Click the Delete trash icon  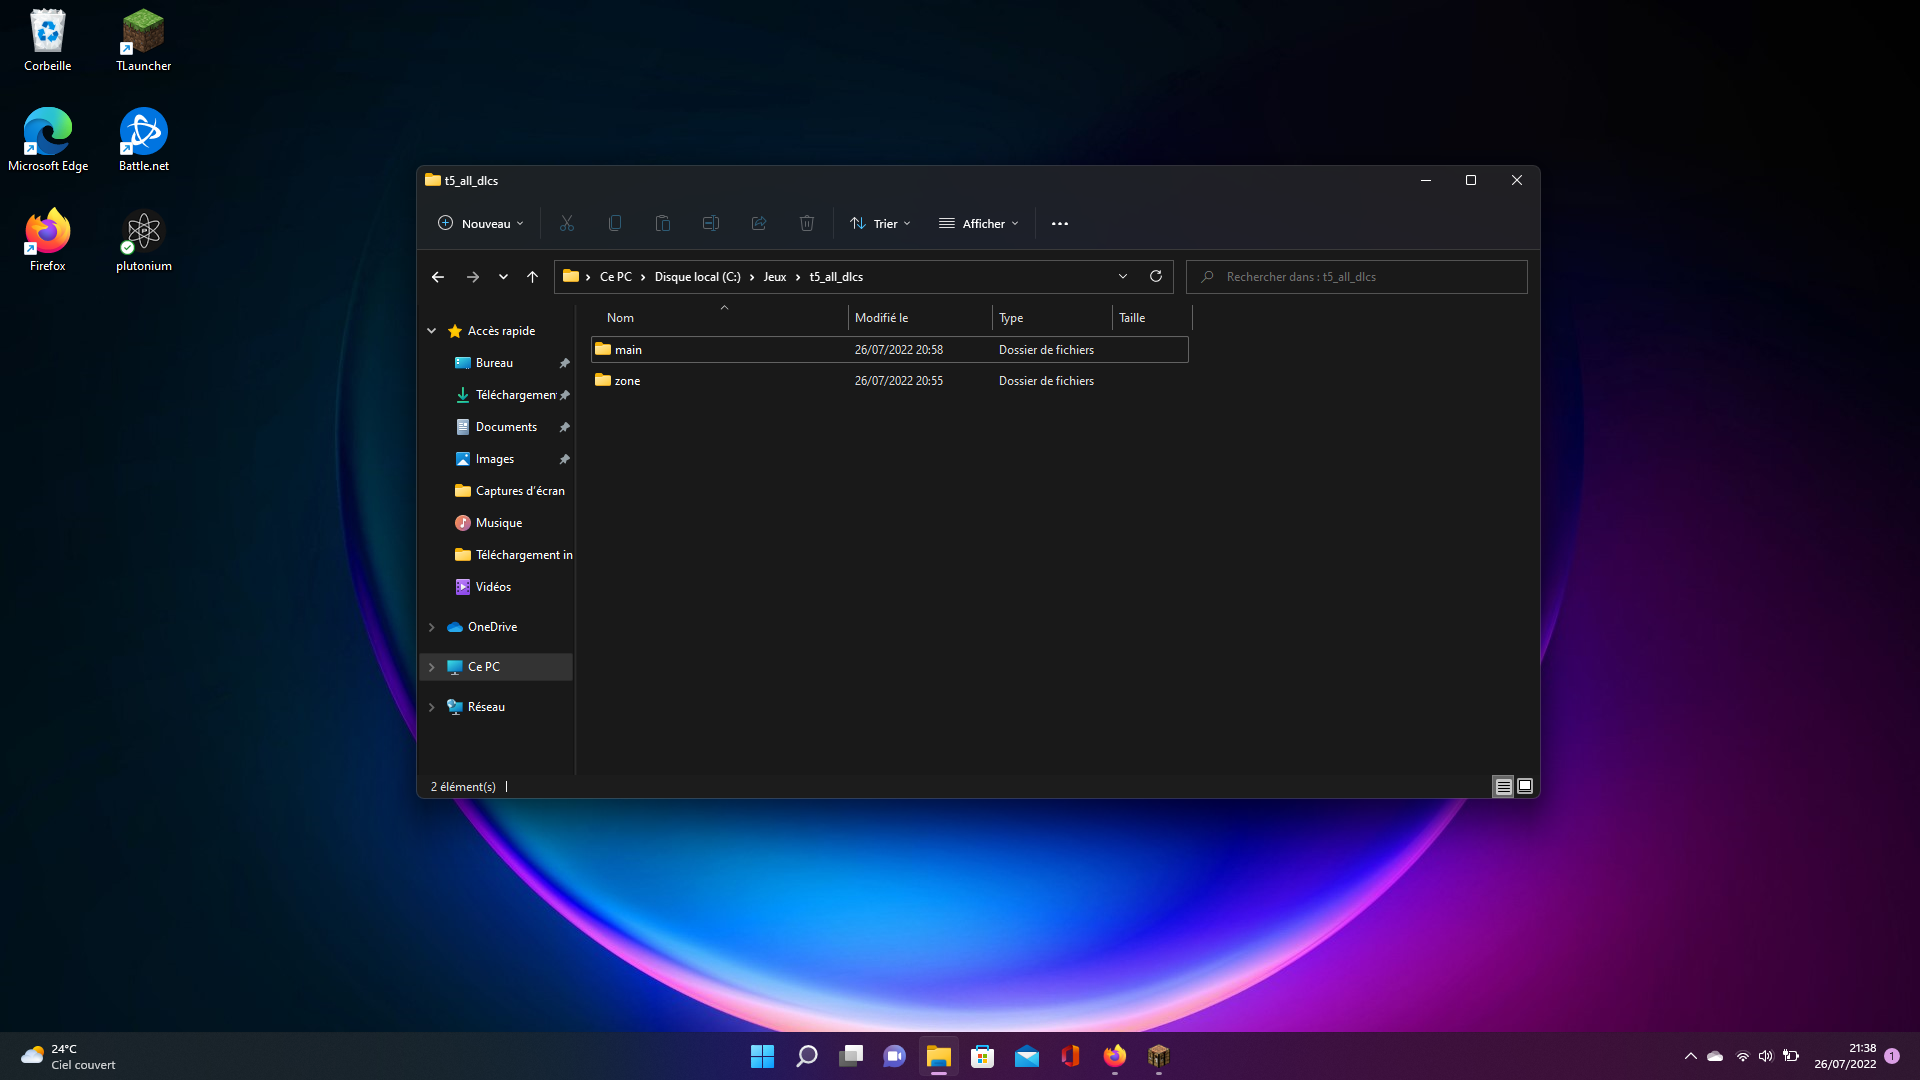point(807,223)
